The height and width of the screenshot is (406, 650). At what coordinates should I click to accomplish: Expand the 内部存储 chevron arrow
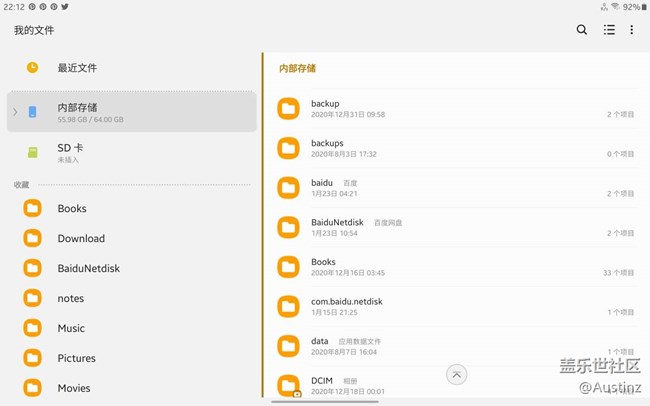click(15, 112)
